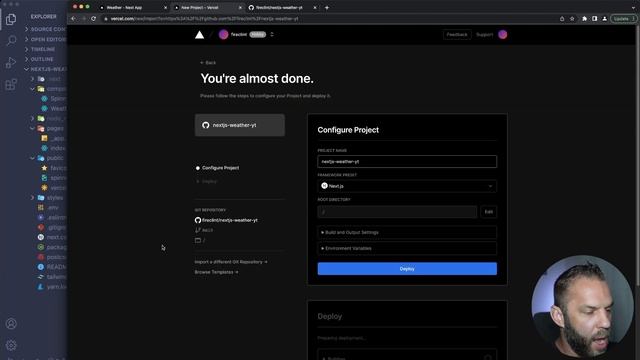The width and height of the screenshot is (640, 360).
Task: Go back with the browser back arrow
Action: click(x=73, y=19)
